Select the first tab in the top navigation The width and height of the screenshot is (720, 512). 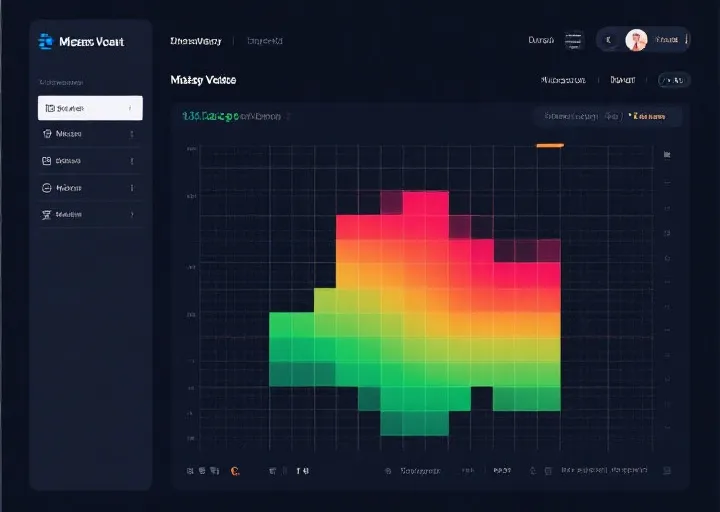196,41
